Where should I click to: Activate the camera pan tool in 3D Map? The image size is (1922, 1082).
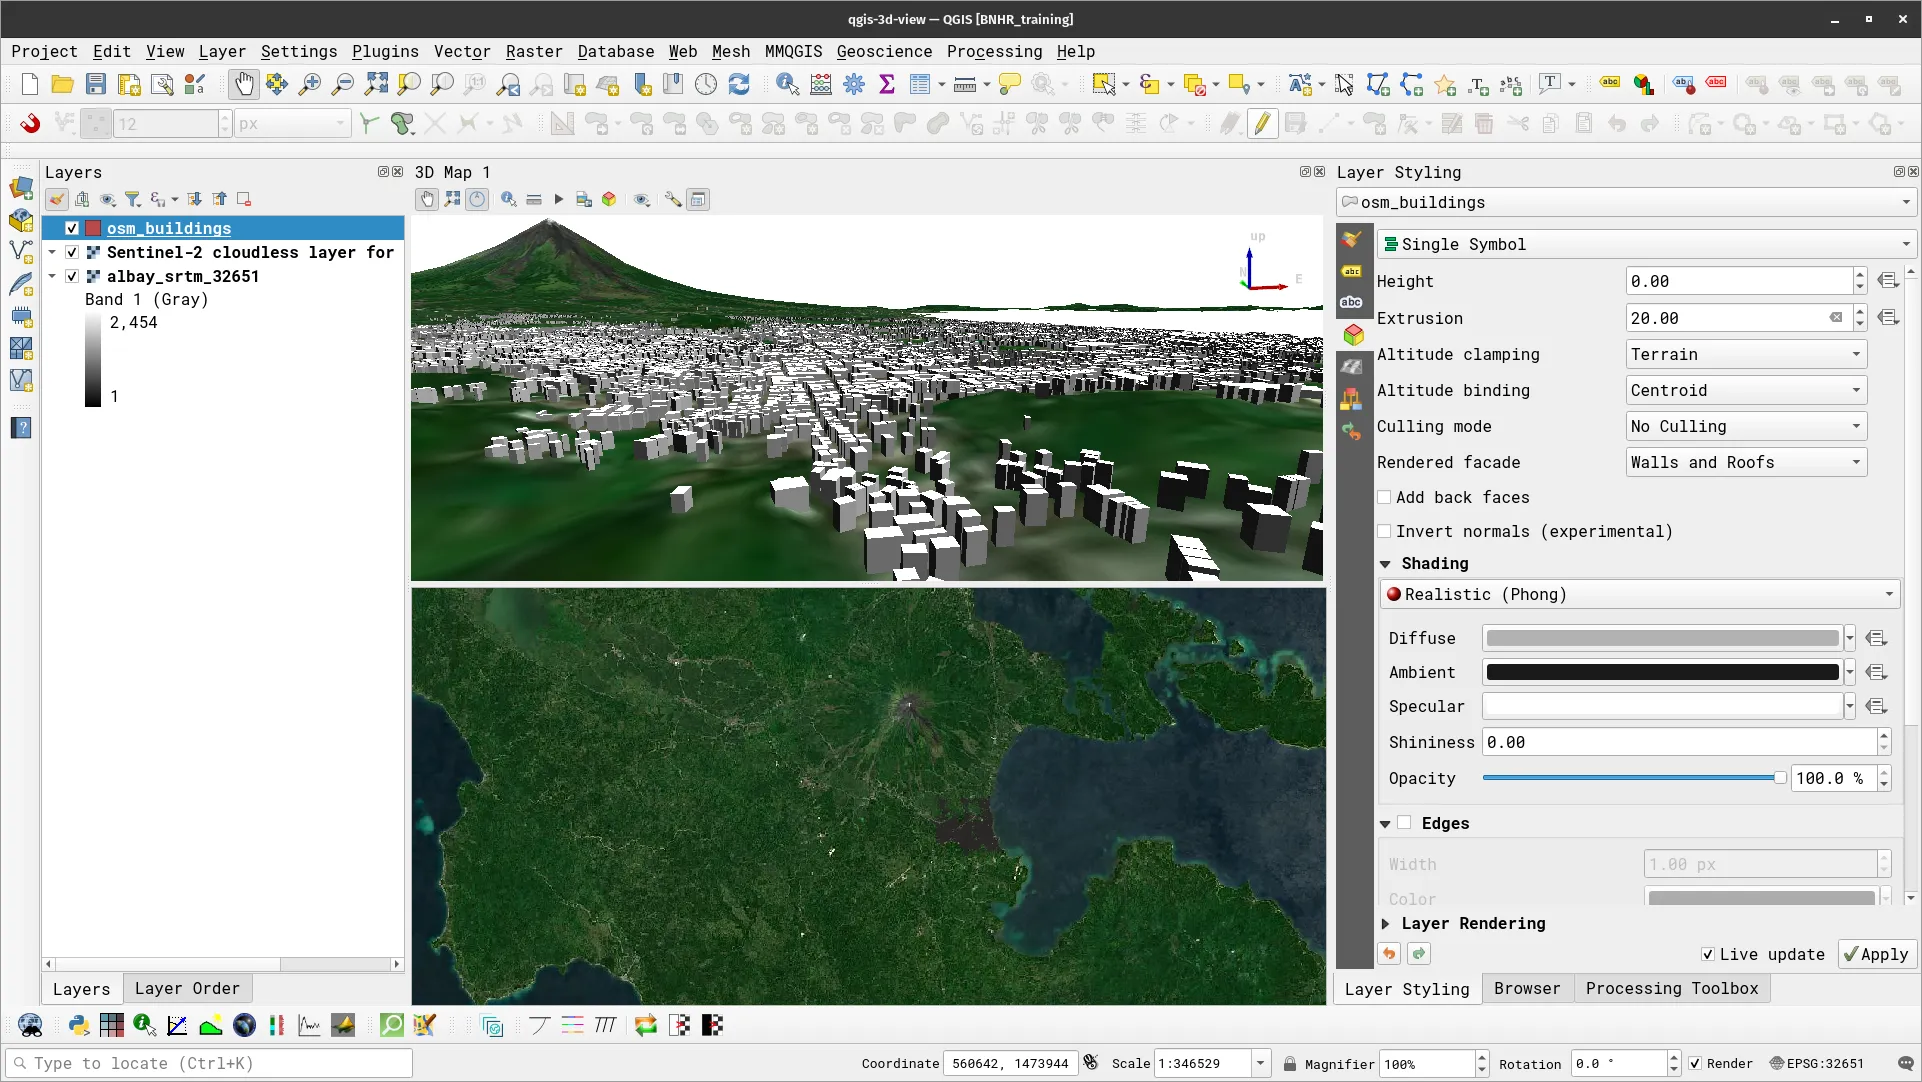pos(427,199)
